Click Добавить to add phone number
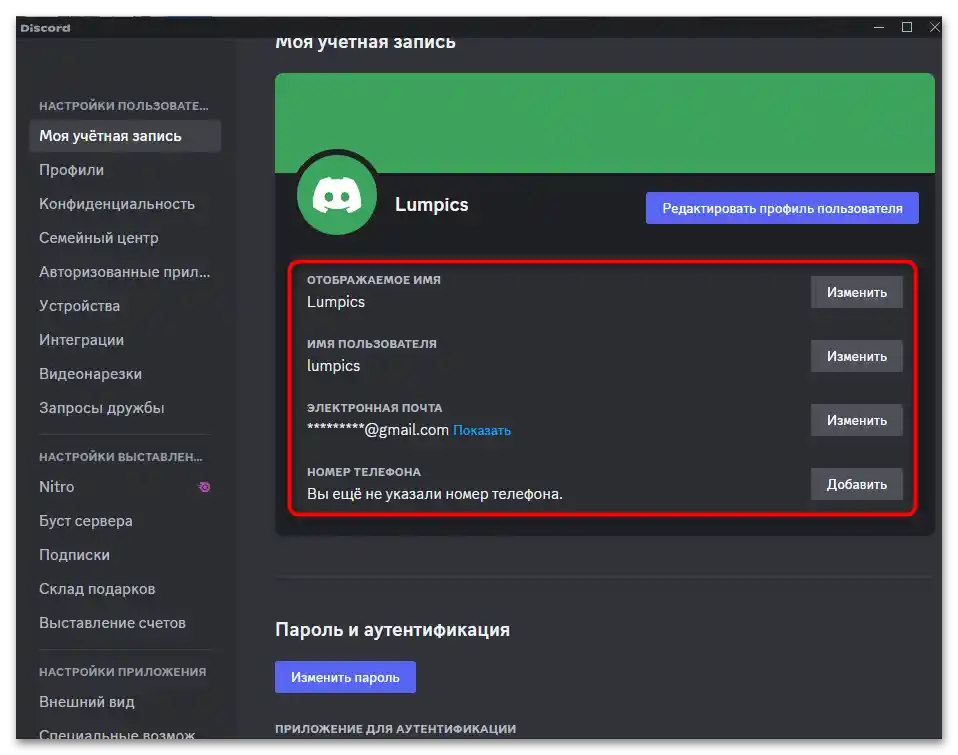This screenshot has height=755, width=958. point(857,484)
